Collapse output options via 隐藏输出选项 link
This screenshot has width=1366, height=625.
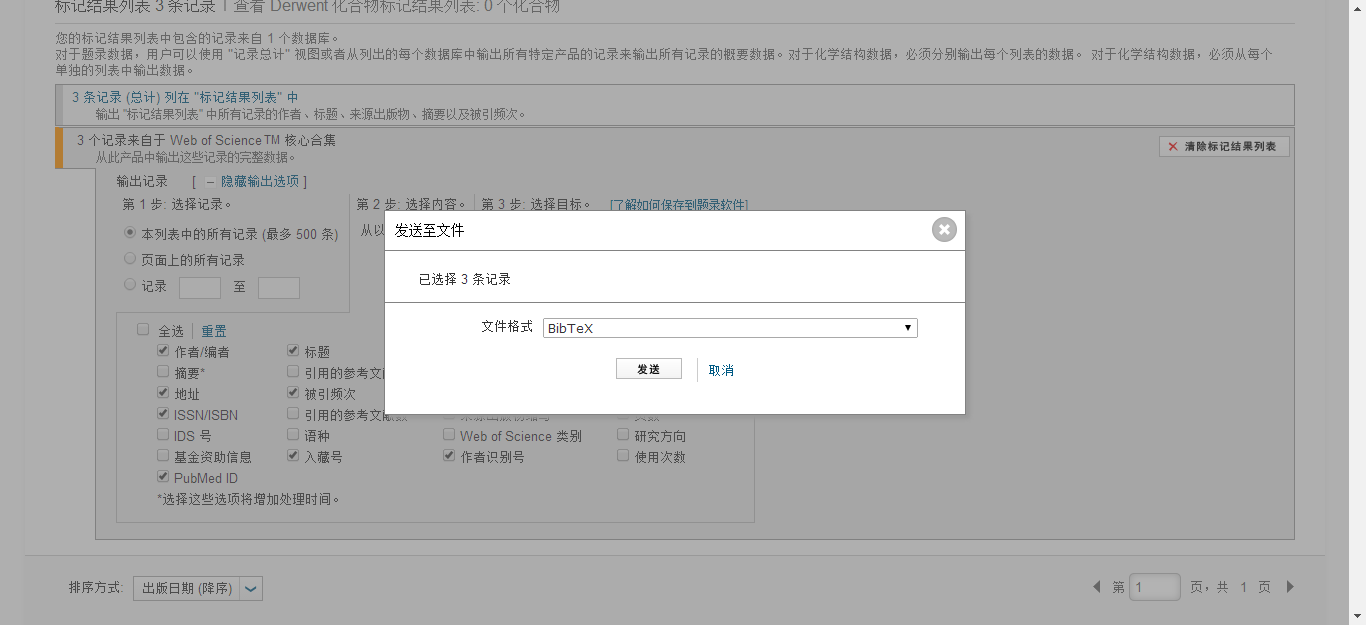(x=259, y=181)
